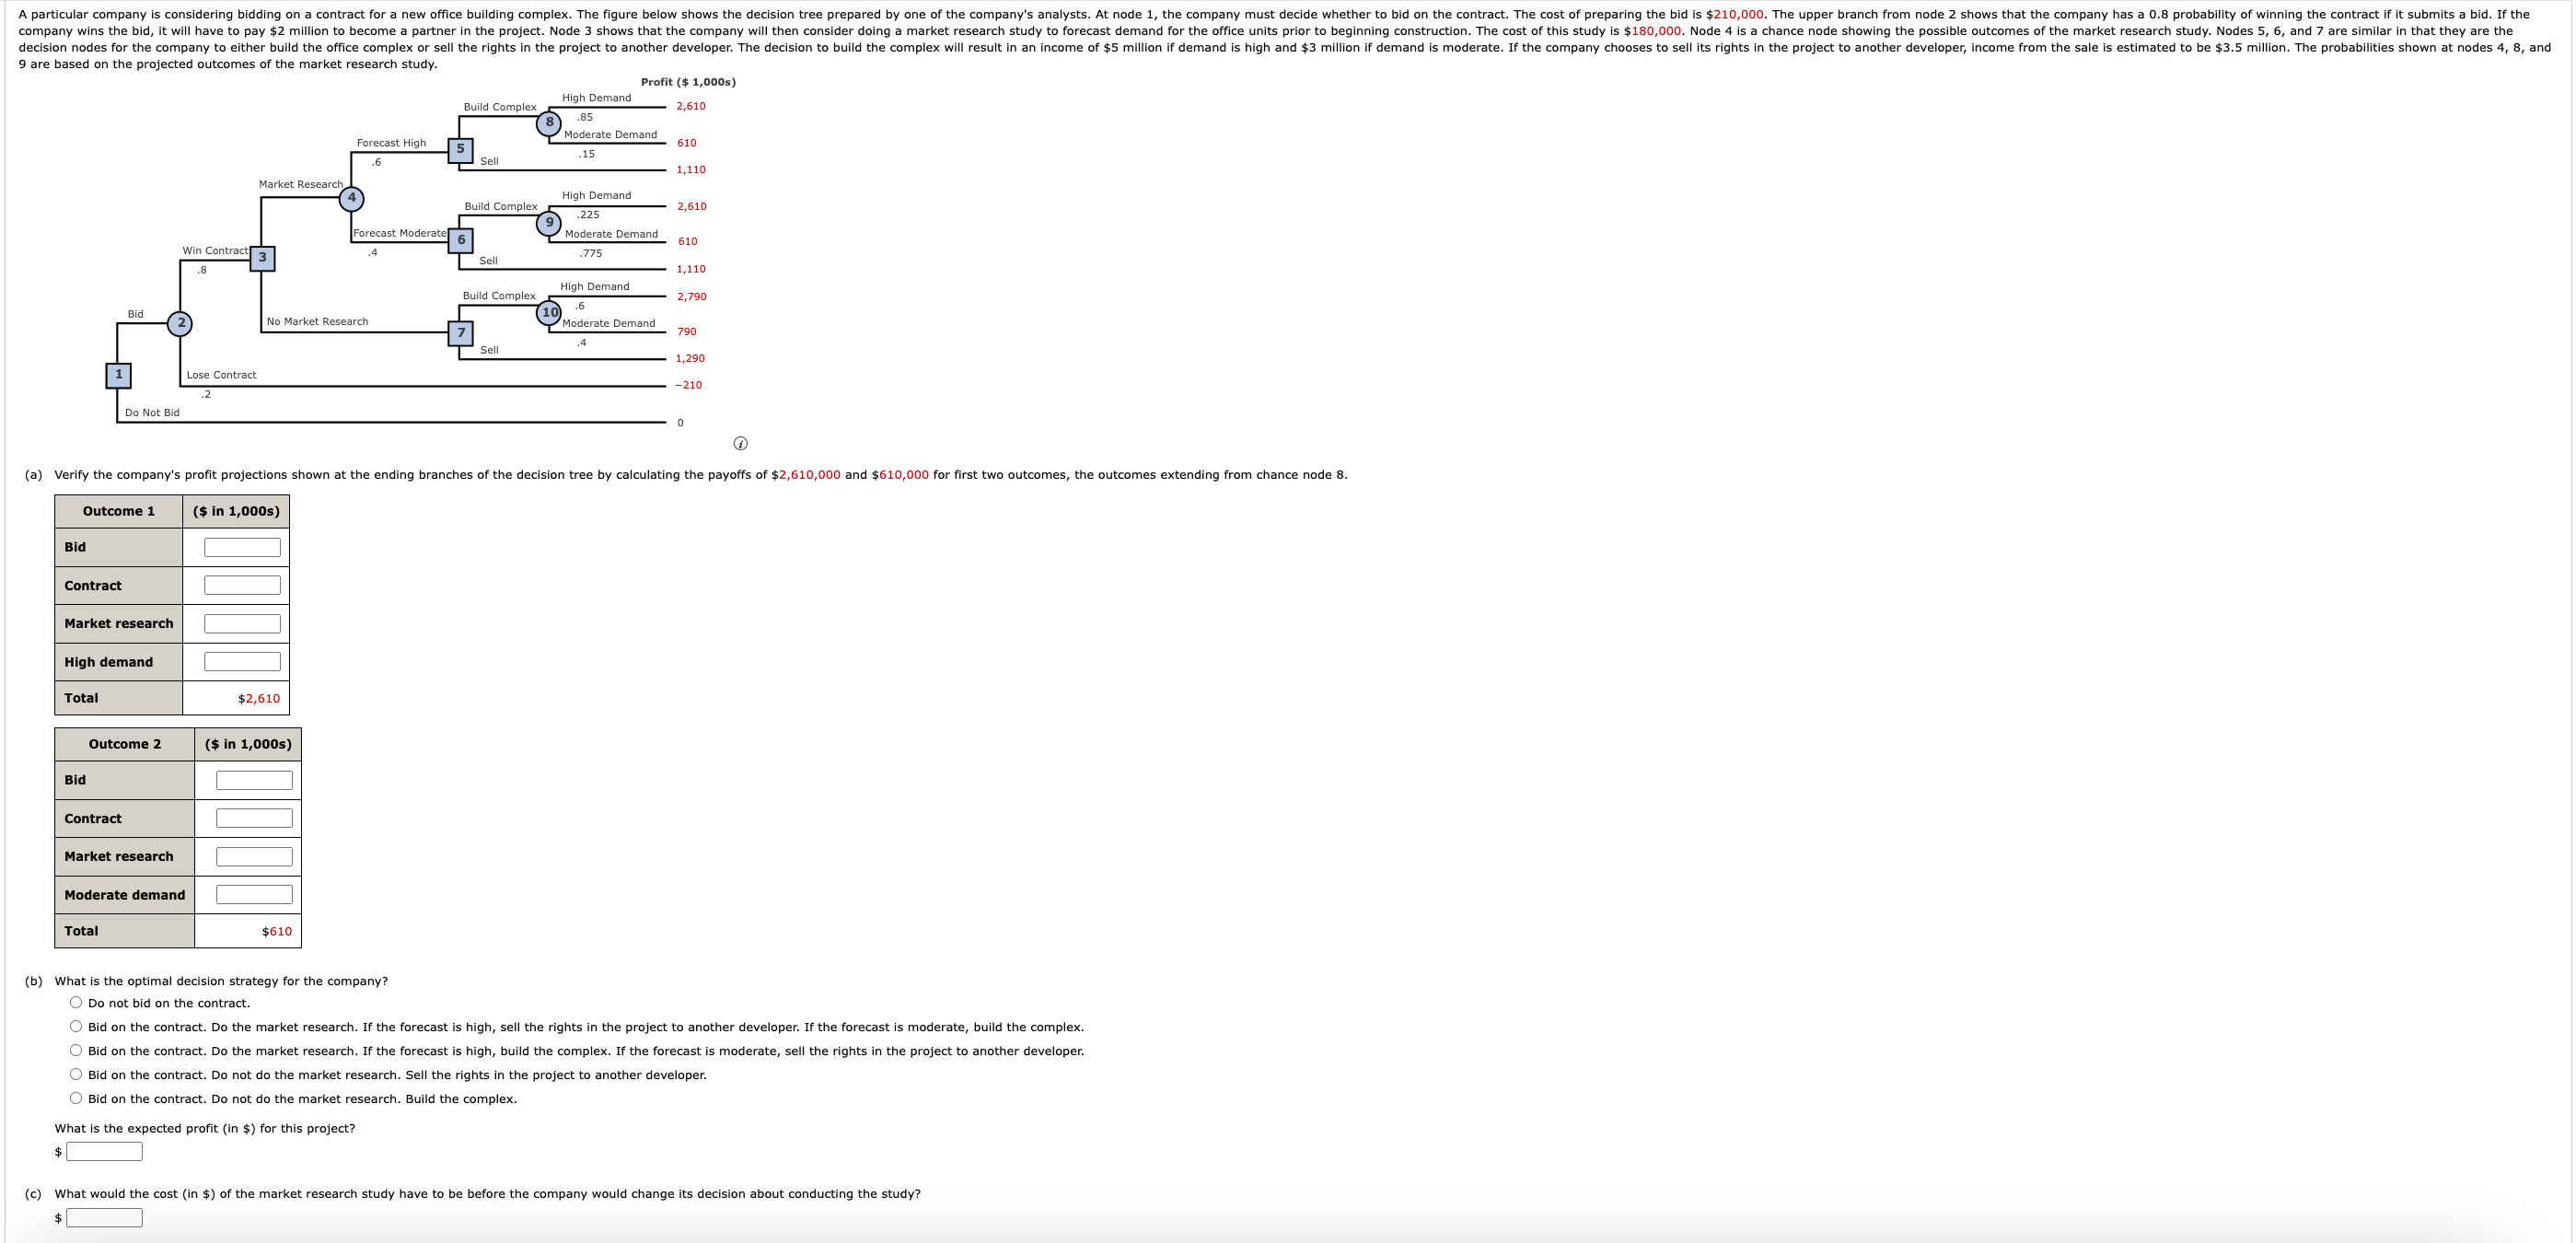This screenshot has height=1243, width=2576.
Task: Click Outcome 1 High demand input field
Action: pyautogui.click(x=242, y=661)
